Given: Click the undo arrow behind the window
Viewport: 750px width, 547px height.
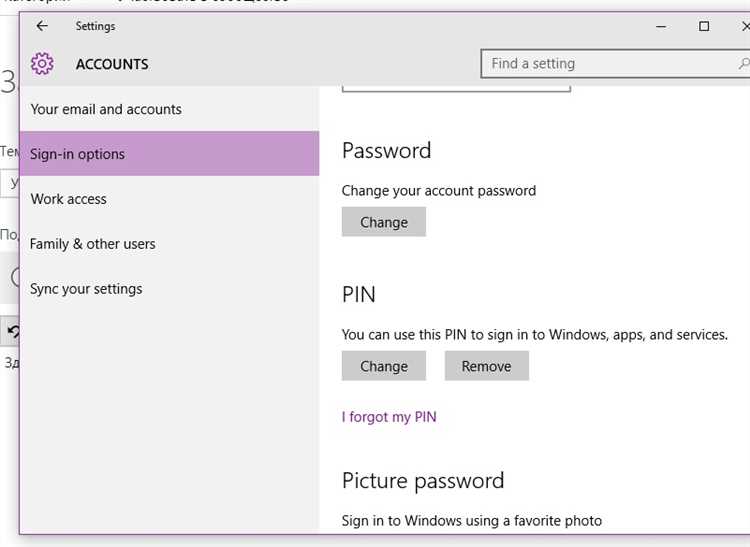Looking at the screenshot, I should [11, 330].
